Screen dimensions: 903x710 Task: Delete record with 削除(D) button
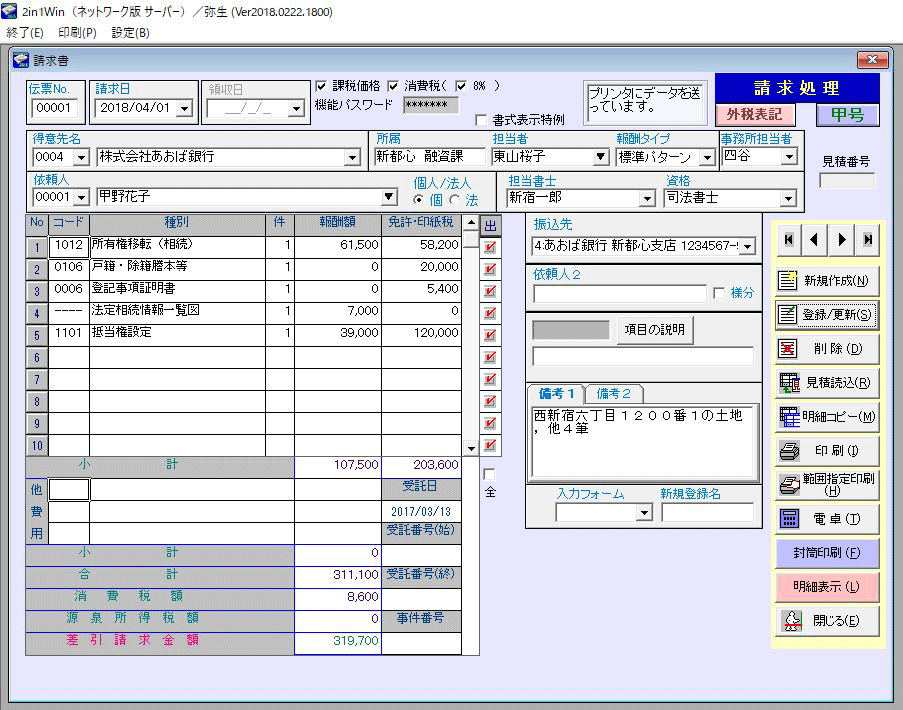[x=827, y=349]
